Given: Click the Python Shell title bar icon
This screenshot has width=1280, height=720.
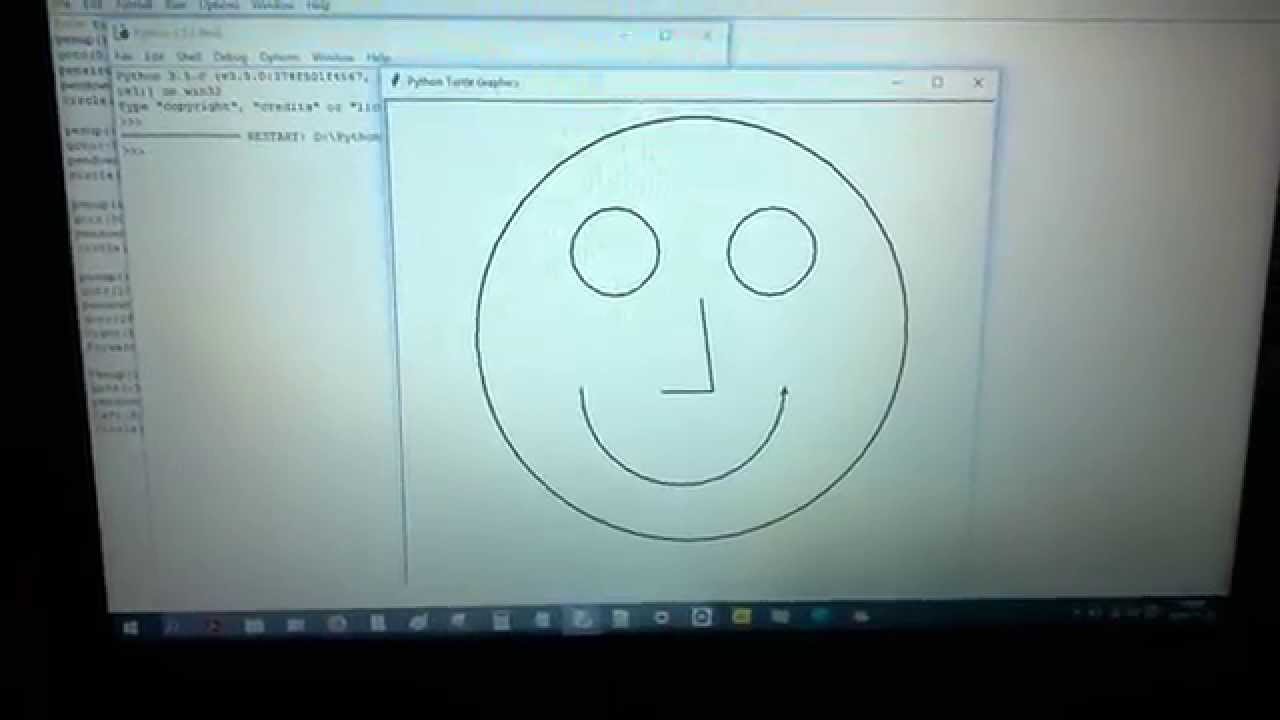Looking at the screenshot, I should click(123, 34).
